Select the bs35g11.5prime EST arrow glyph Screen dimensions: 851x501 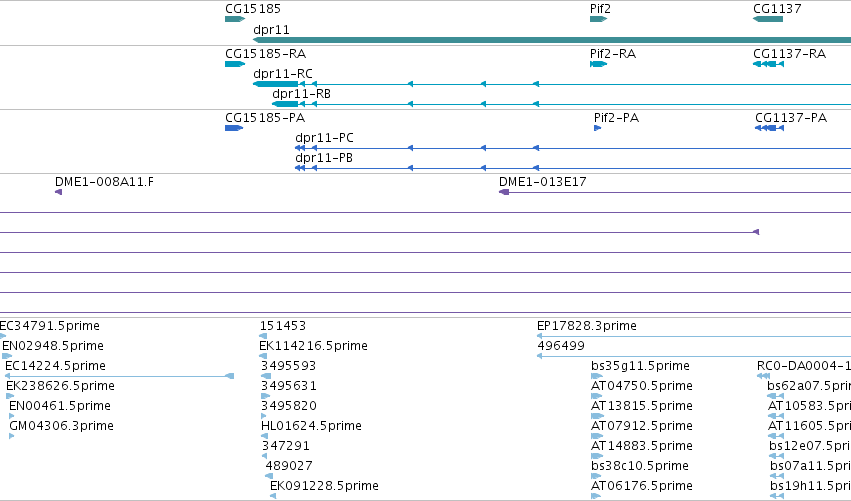tap(597, 376)
